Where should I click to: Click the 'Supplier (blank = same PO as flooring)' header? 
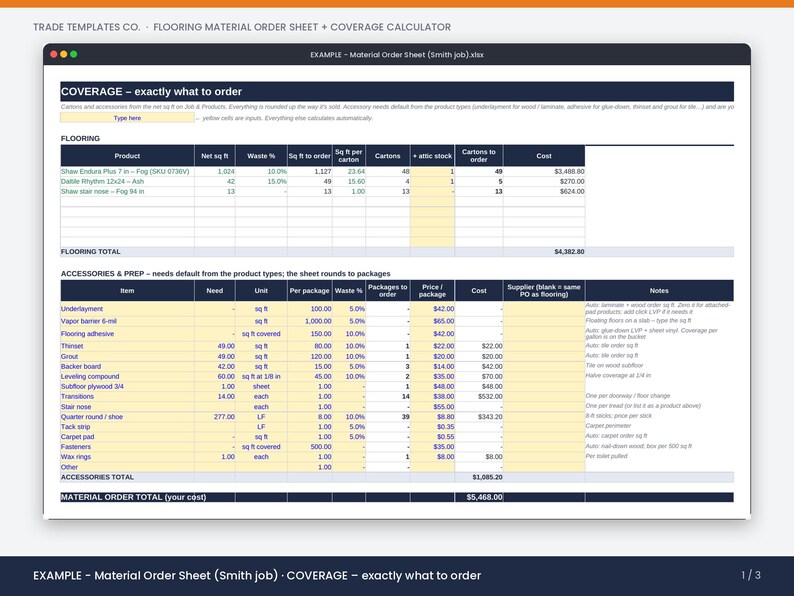tap(544, 291)
